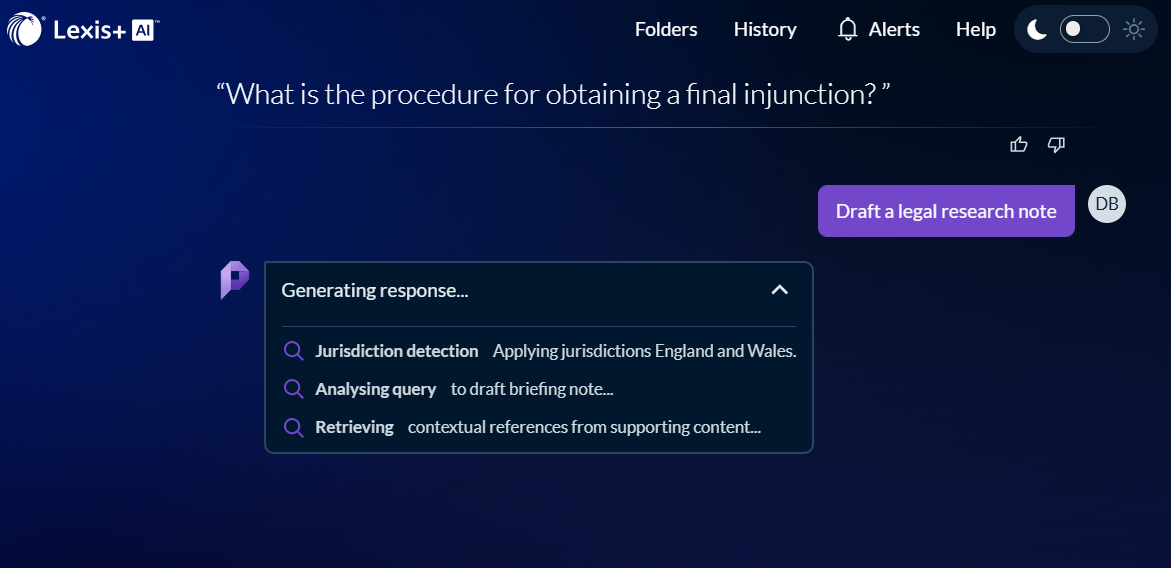Viewport: 1171px width, 568px height.
Task: Click the Retrieving step magnifier icon
Action: tap(294, 427)
